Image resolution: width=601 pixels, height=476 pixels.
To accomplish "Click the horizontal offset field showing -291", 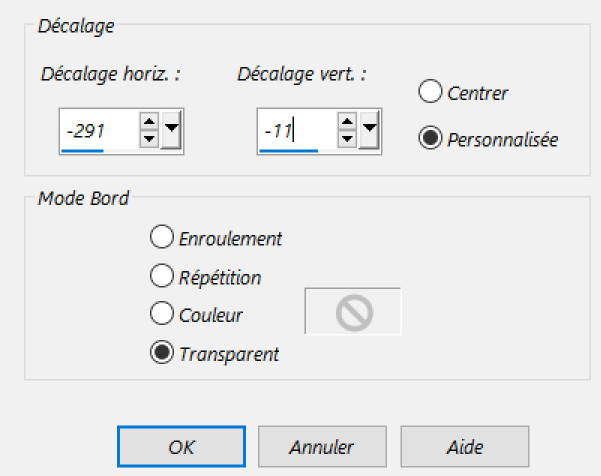I will point(97,131).
